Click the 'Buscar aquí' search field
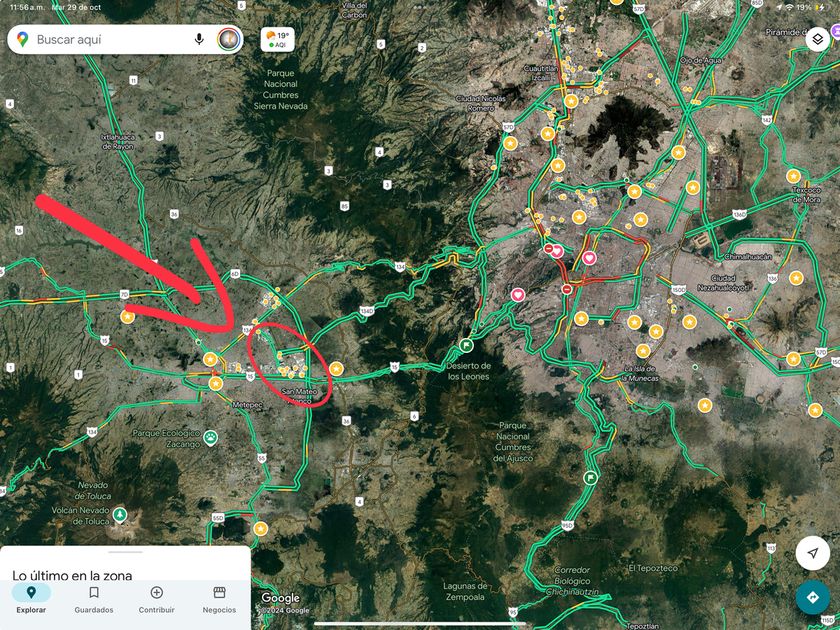Viewport: 840px width, 630px height. pos(125,39)
